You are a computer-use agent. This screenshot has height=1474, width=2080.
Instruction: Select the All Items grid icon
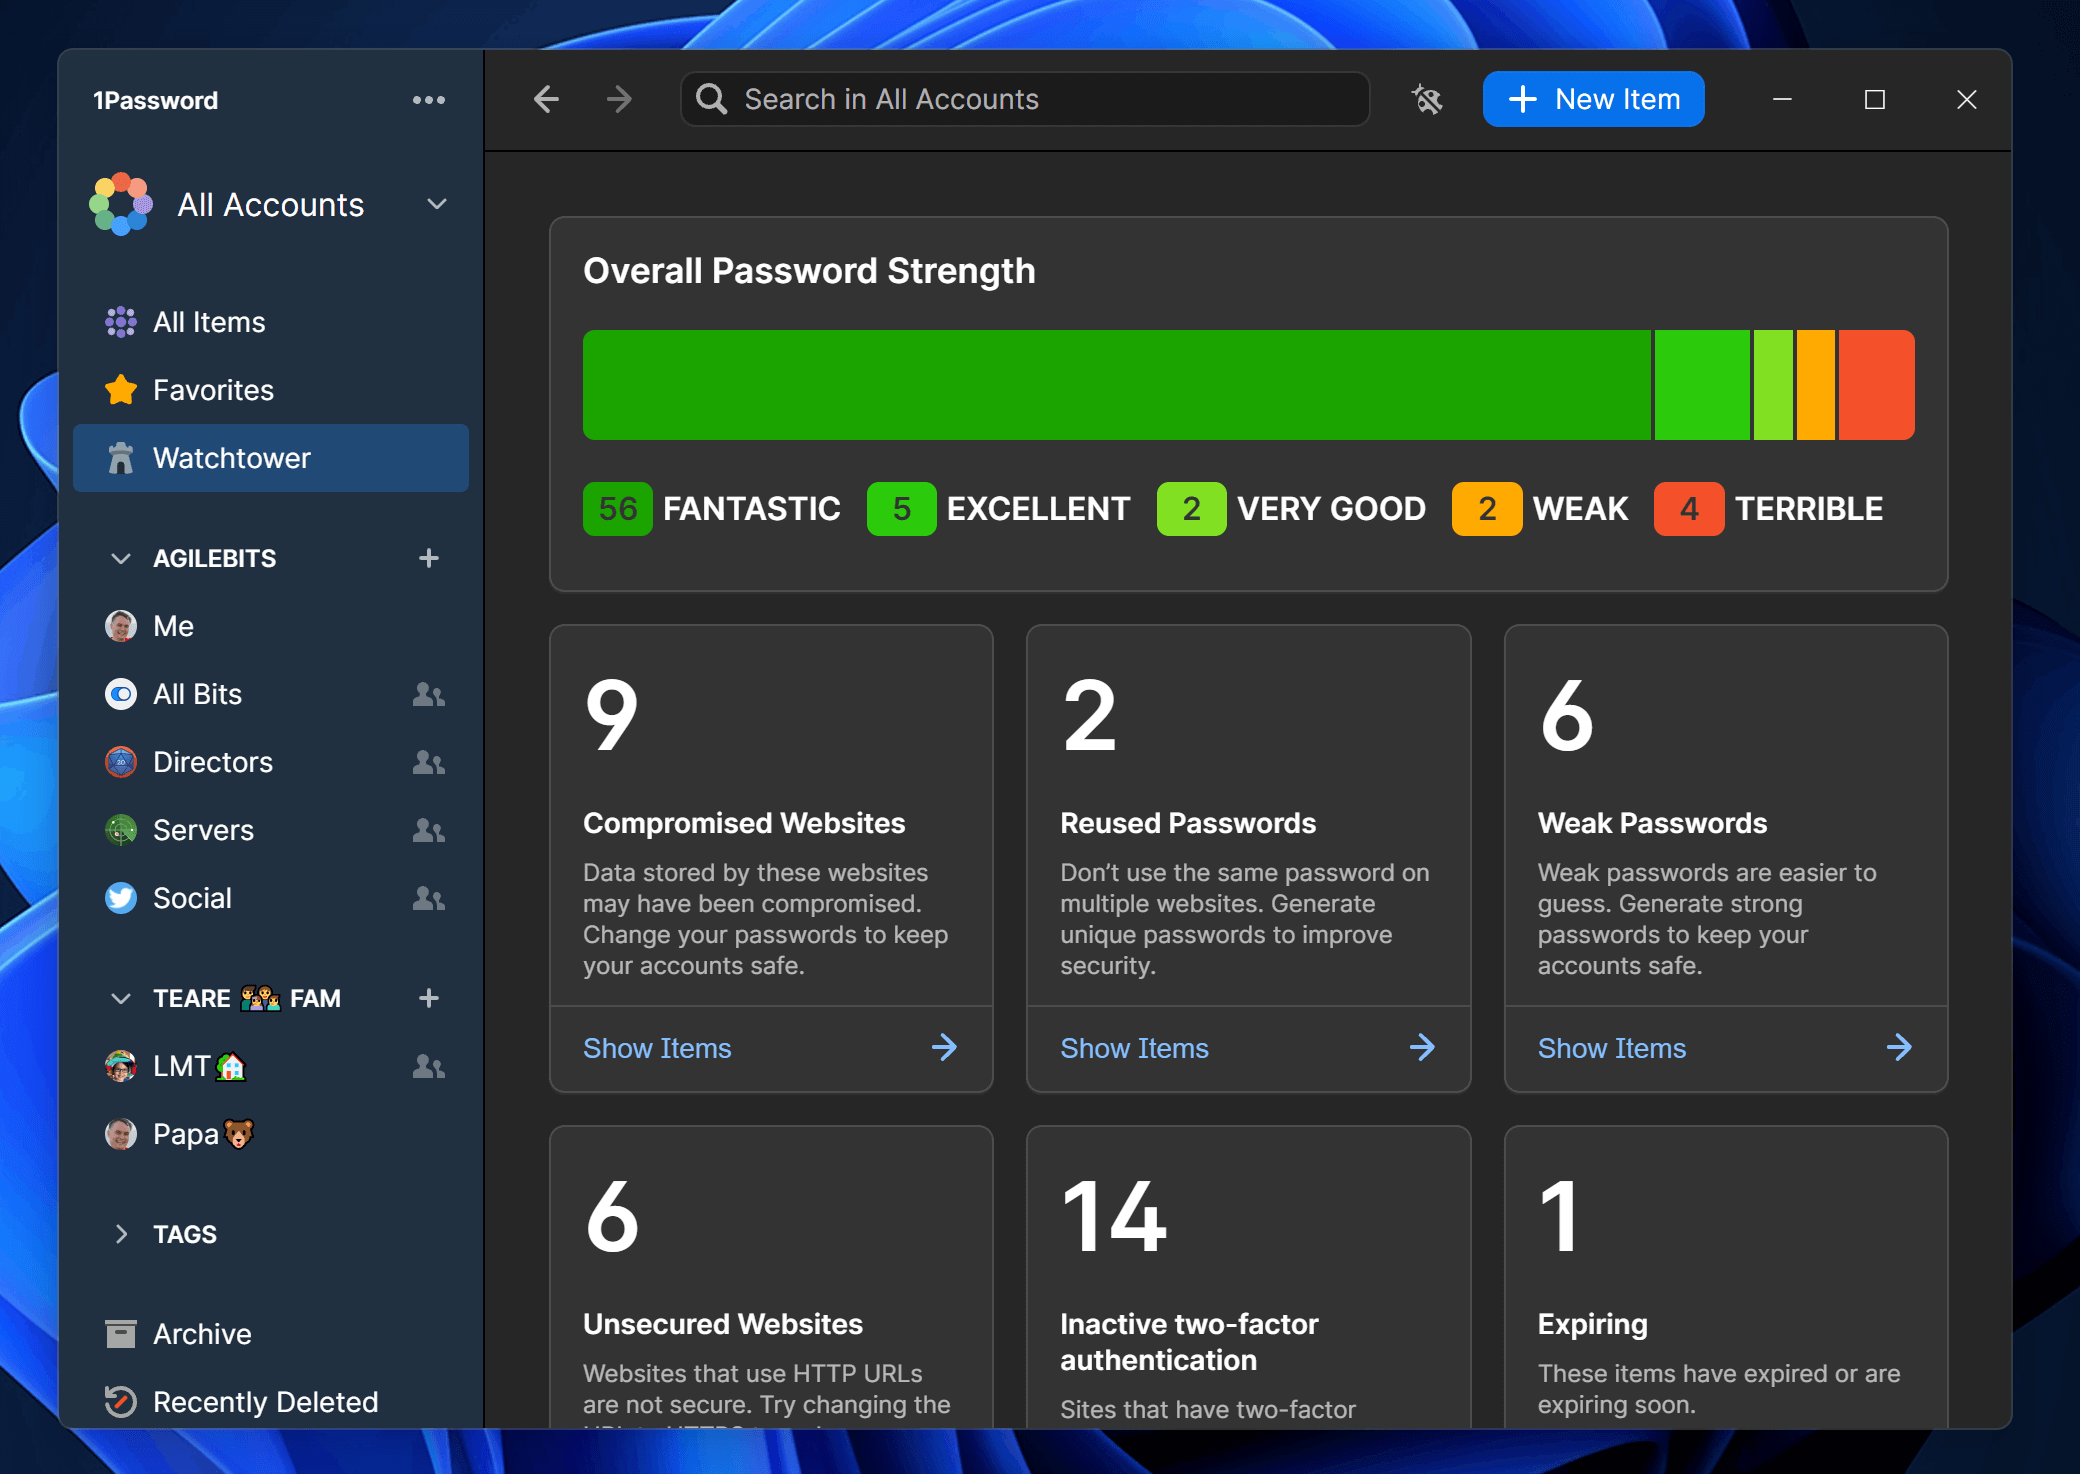tap(120, 321)
